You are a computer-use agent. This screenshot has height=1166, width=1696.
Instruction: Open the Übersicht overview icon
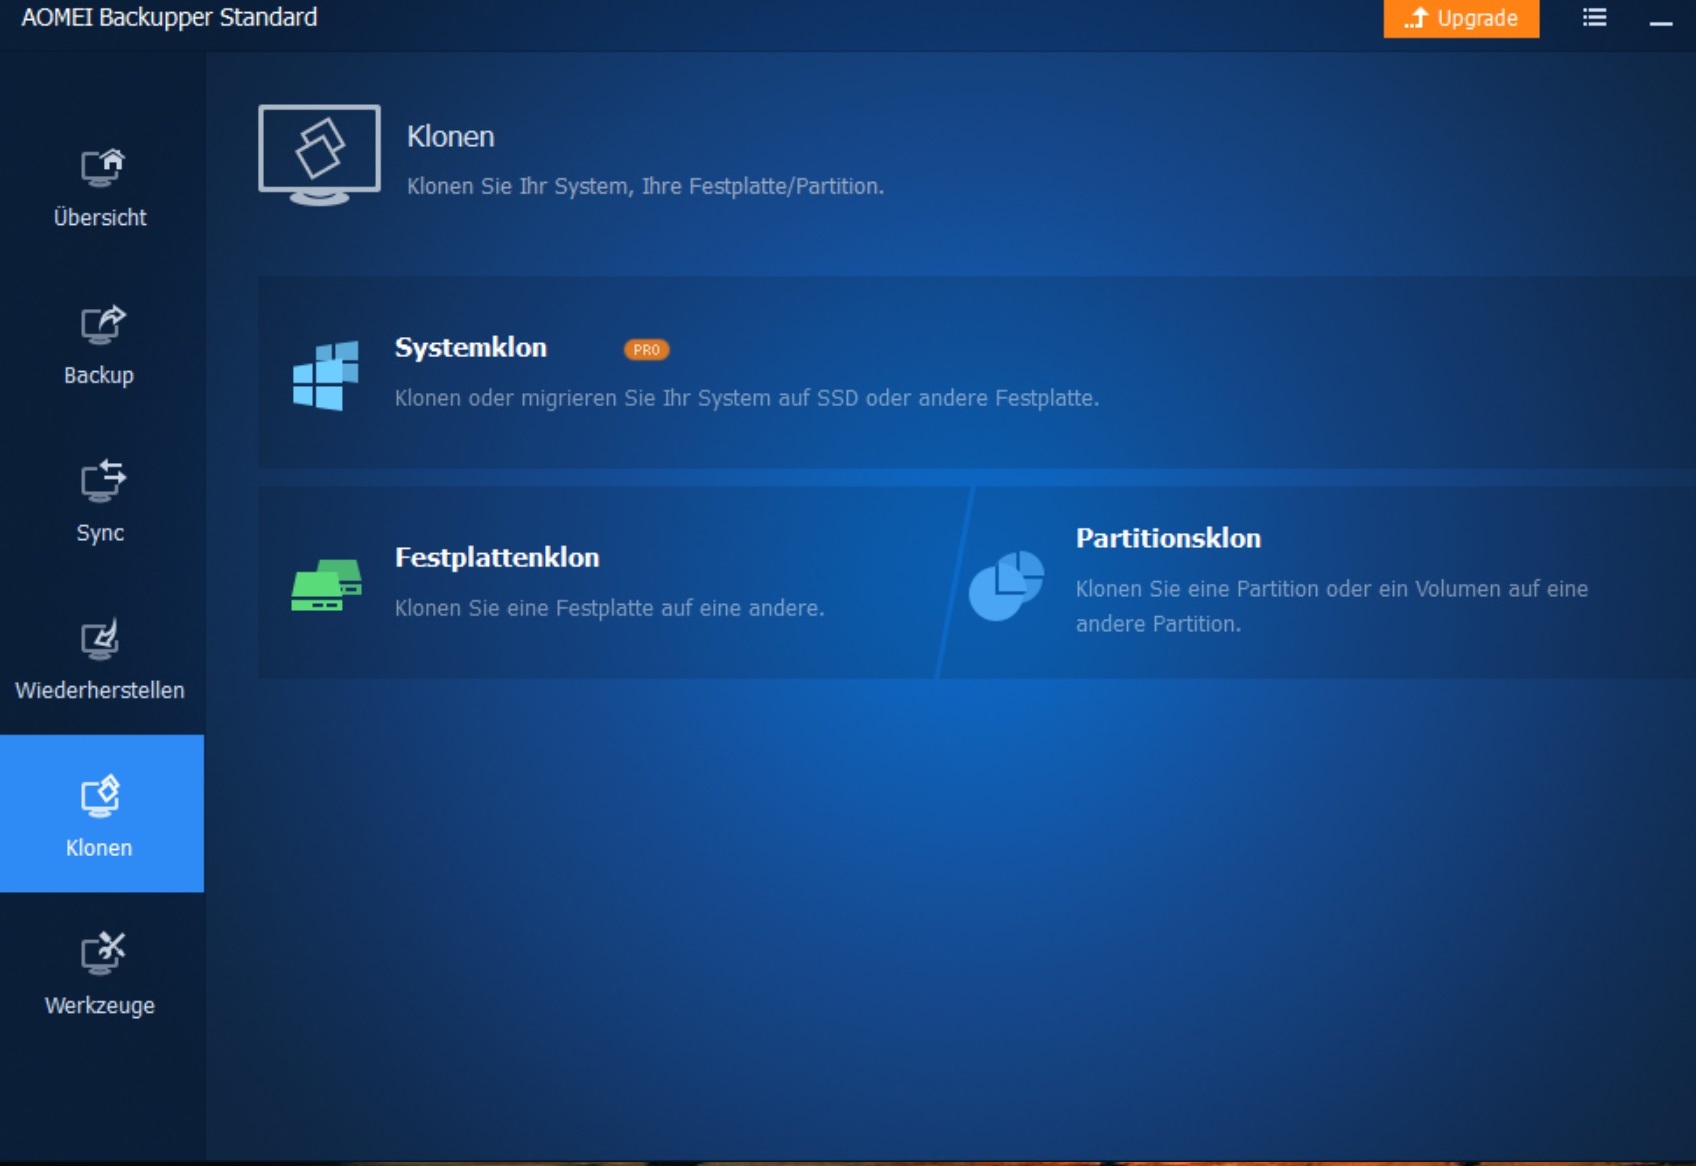[102, 167]
